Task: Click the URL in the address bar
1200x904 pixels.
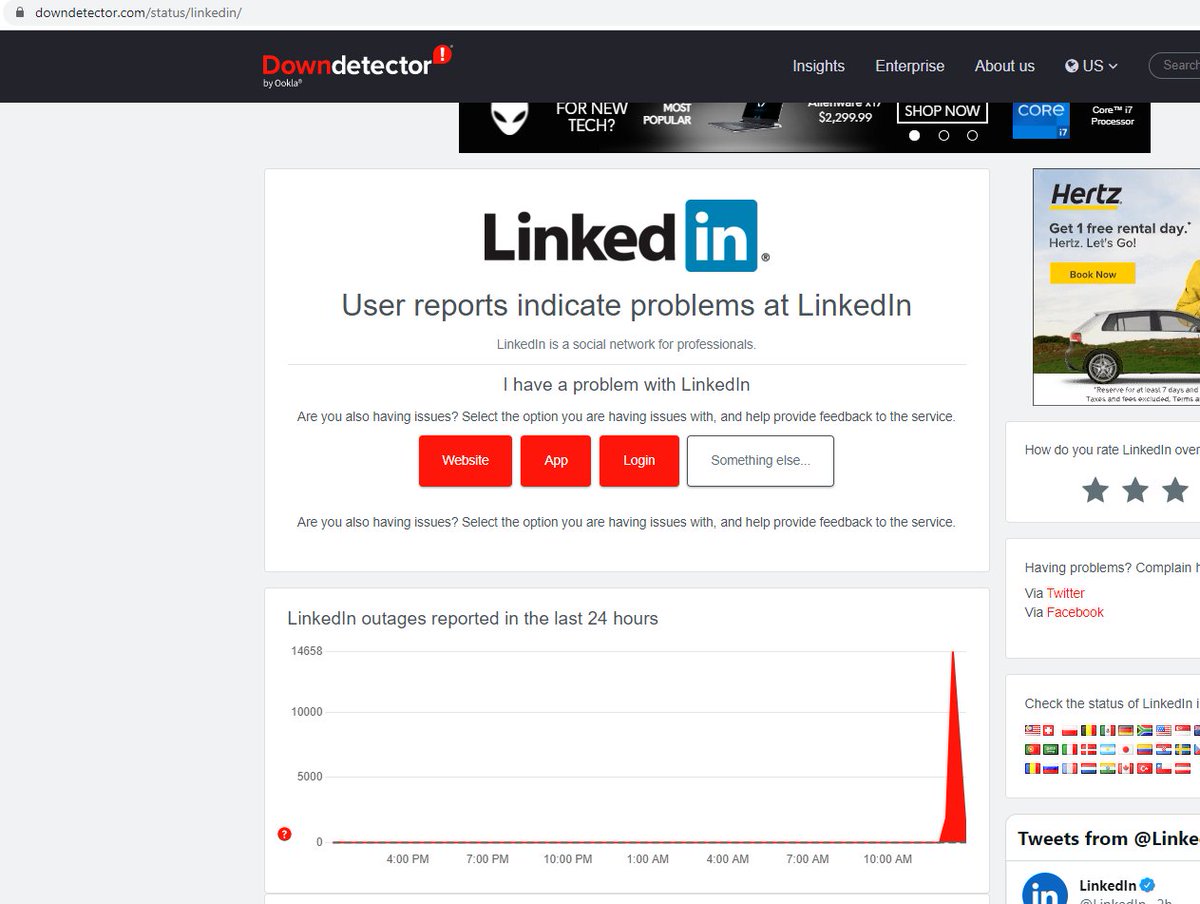Action: tap(138, 13)
